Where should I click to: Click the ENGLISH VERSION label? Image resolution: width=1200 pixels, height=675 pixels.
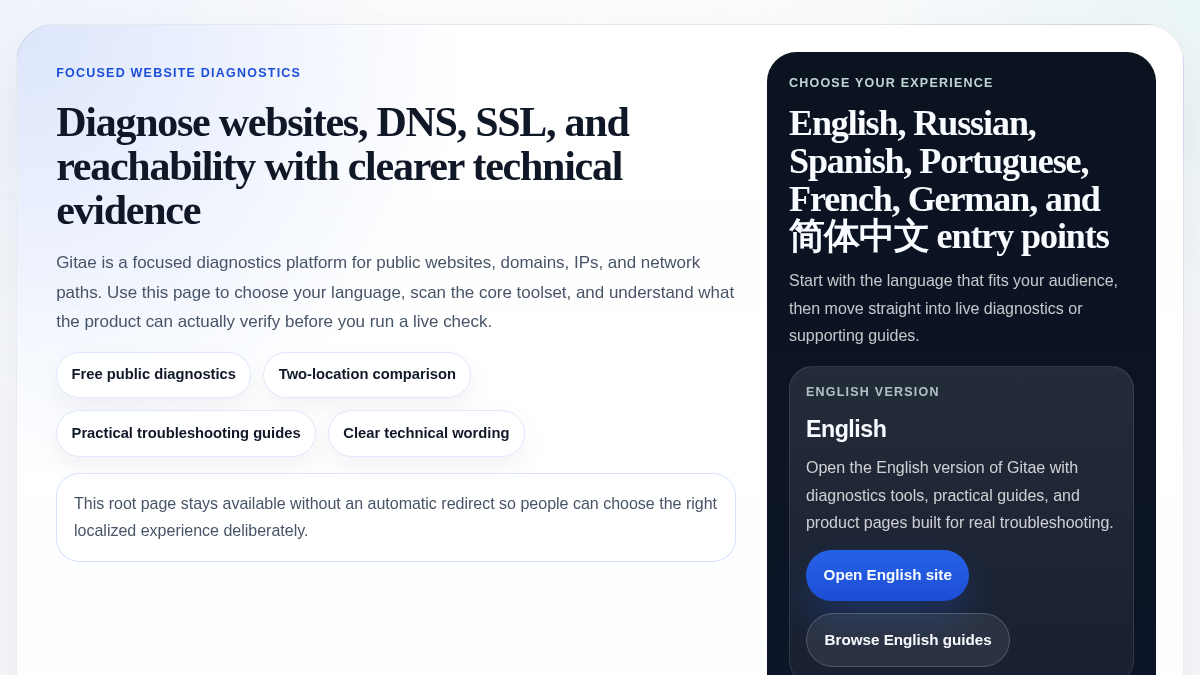(x=873, y=392)
